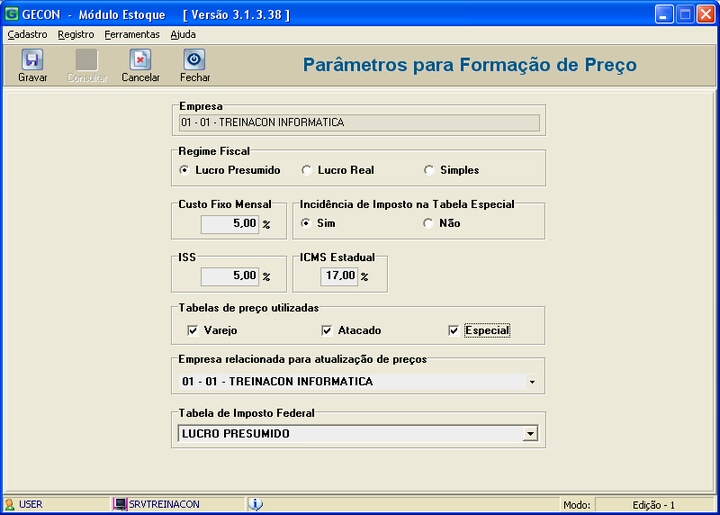The image size is (720, 515).
Task: Click the info icon in status bar
Action: point(255,504)
